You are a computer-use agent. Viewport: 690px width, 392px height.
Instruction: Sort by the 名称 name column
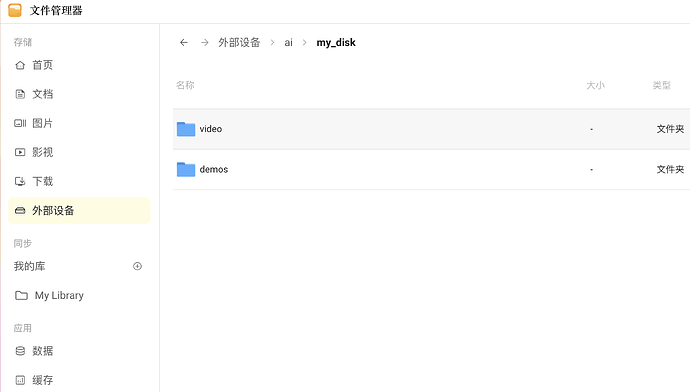185,85
